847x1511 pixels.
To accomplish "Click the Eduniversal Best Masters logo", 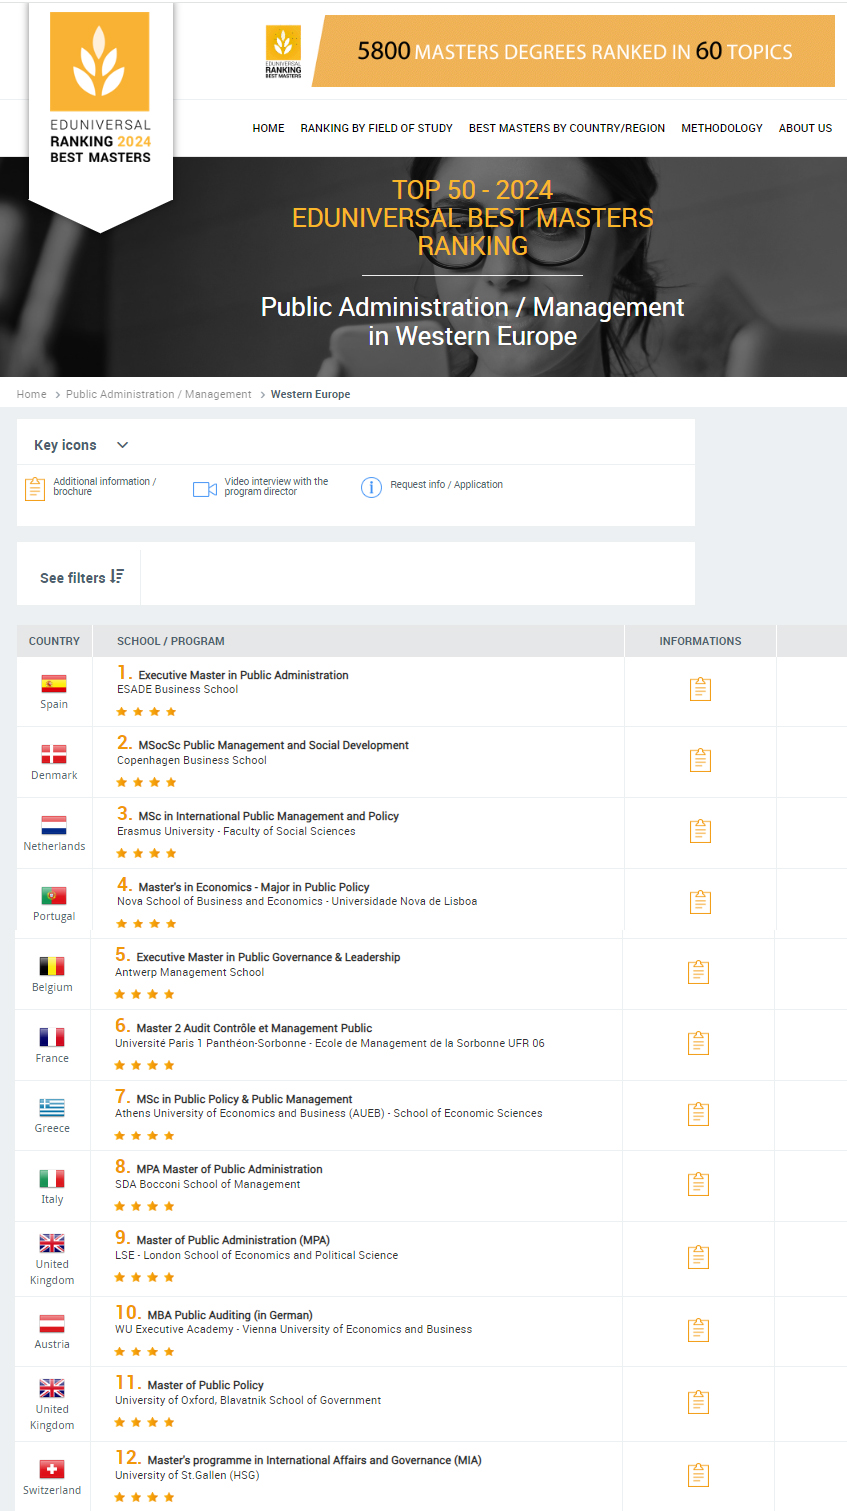I will [x=100, y=90].
